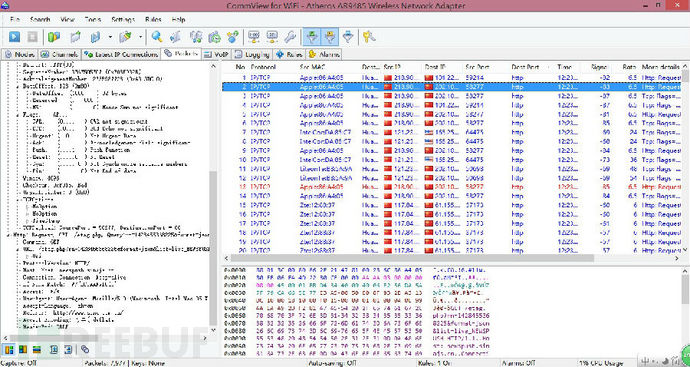Viewport: 690px width, 367px height.
Task: Toggle the third, unhighlighted capture funnel button
Action: (348, 37)
